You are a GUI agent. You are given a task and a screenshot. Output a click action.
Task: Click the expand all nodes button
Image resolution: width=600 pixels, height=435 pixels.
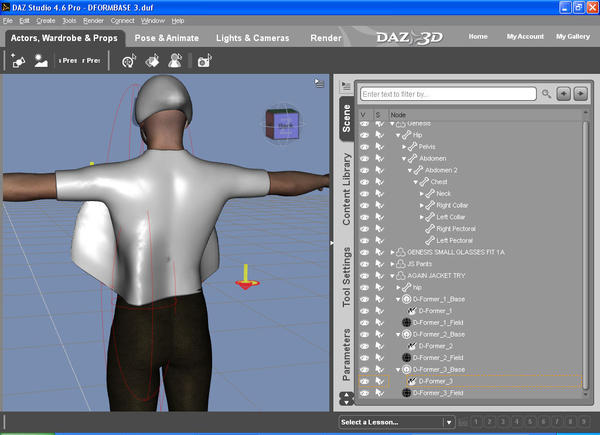(x=563, y=94)
